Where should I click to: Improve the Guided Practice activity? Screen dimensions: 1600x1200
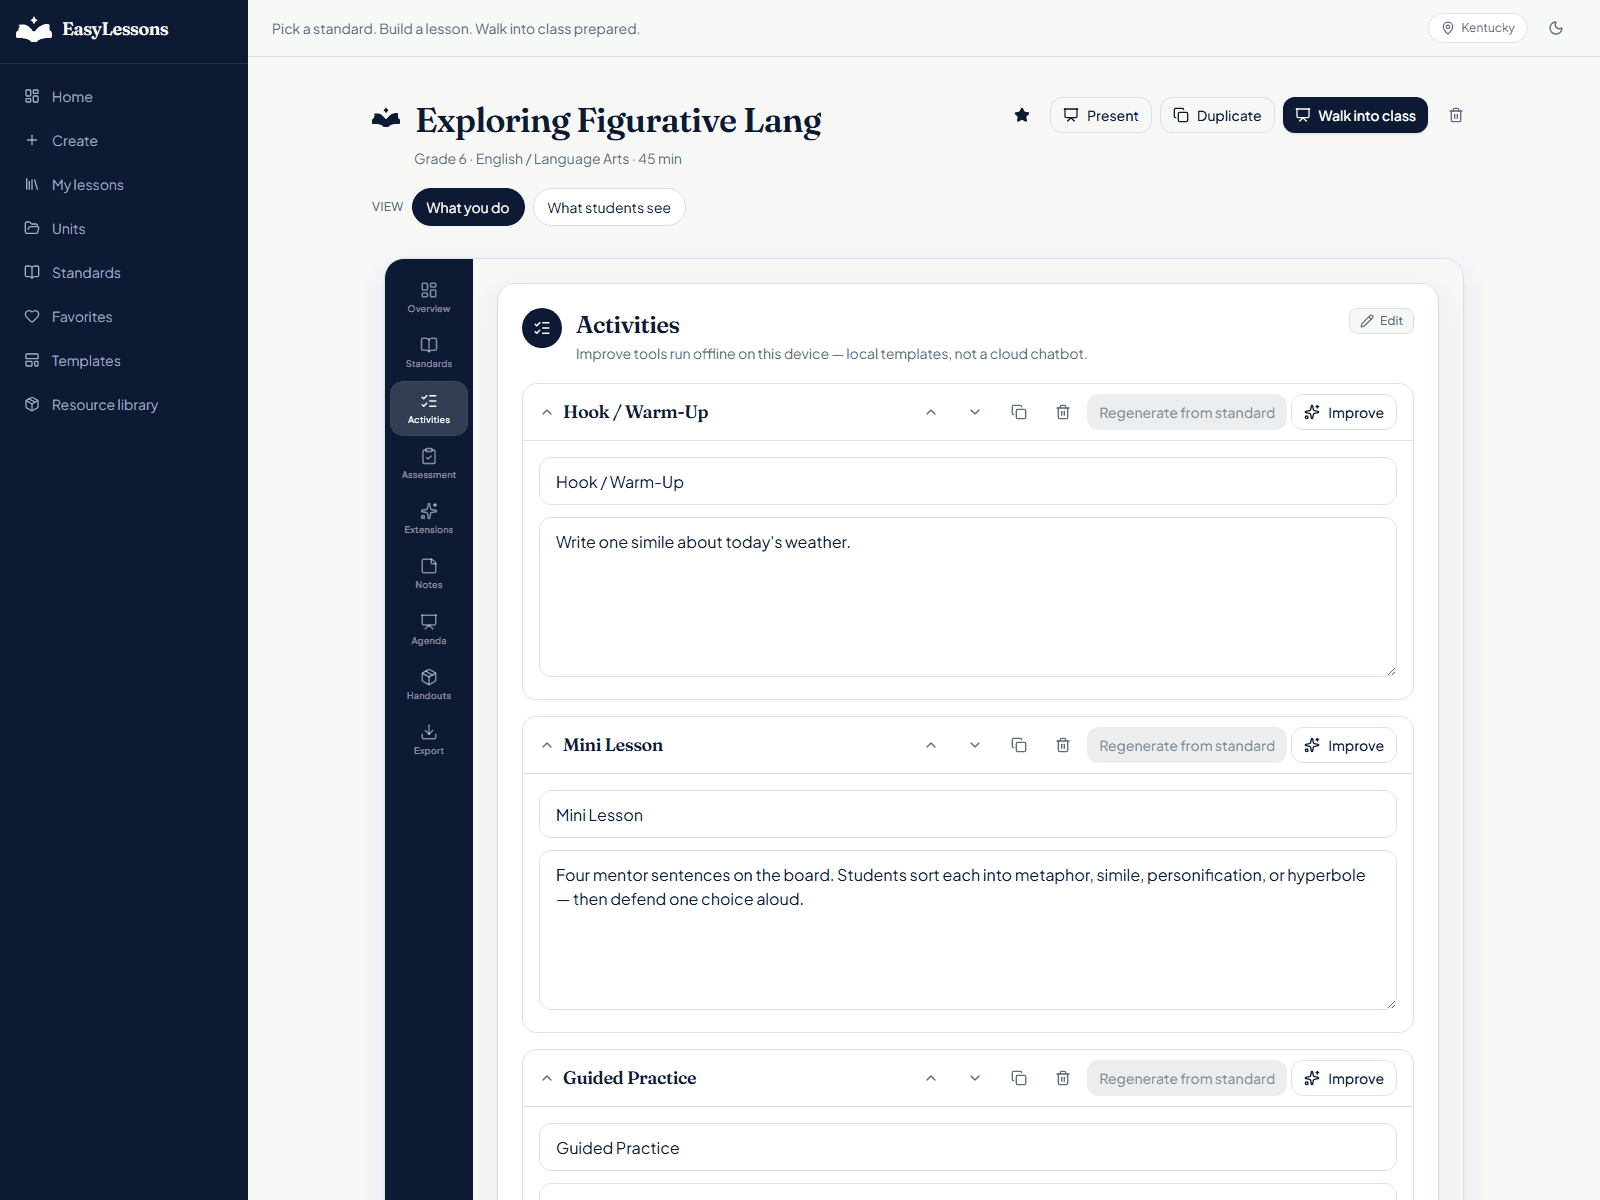(1344, 1078)
